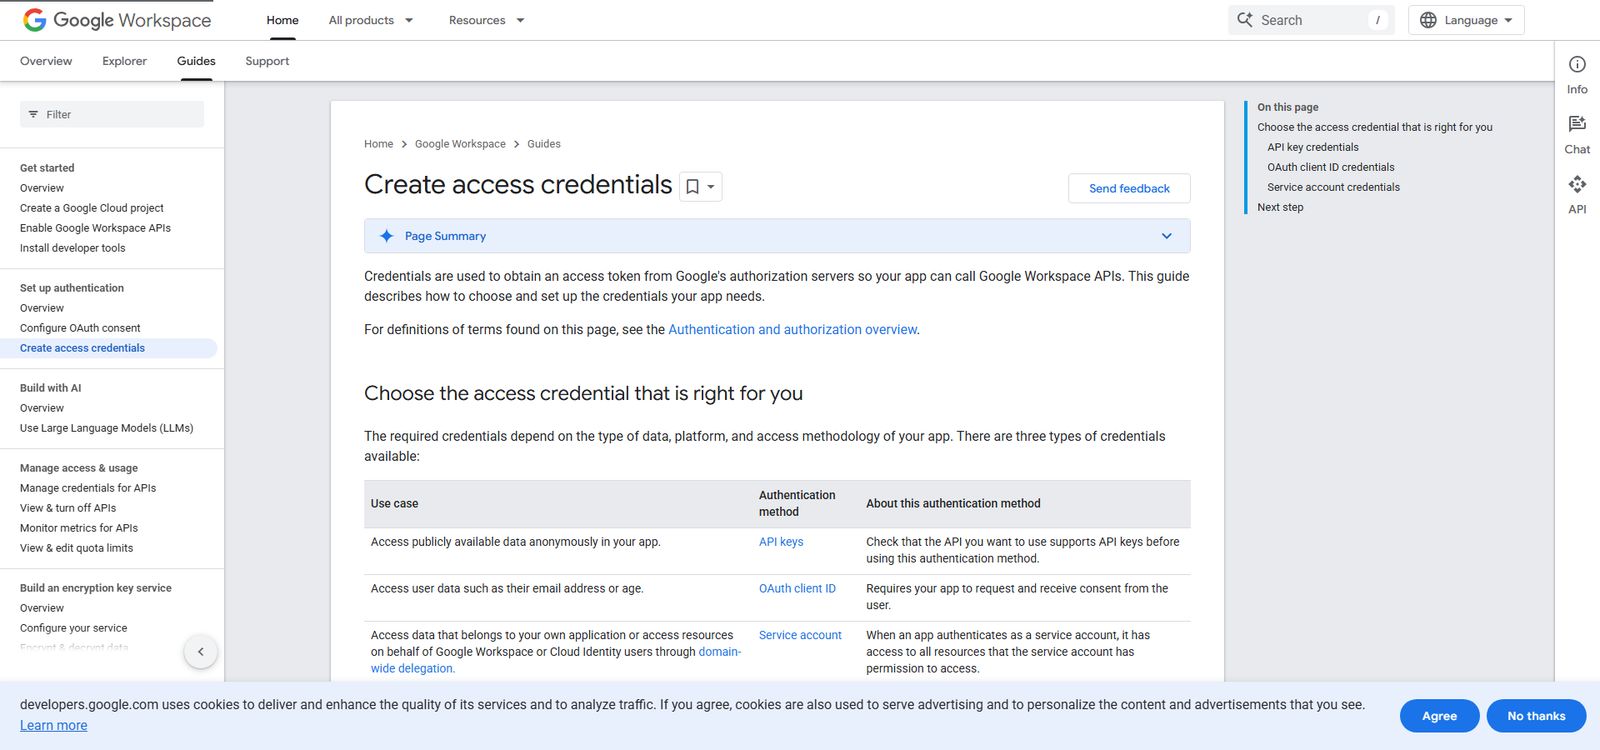Click No thanks on cookie banner
The image size is (1600, 750).
[1536, 716]
